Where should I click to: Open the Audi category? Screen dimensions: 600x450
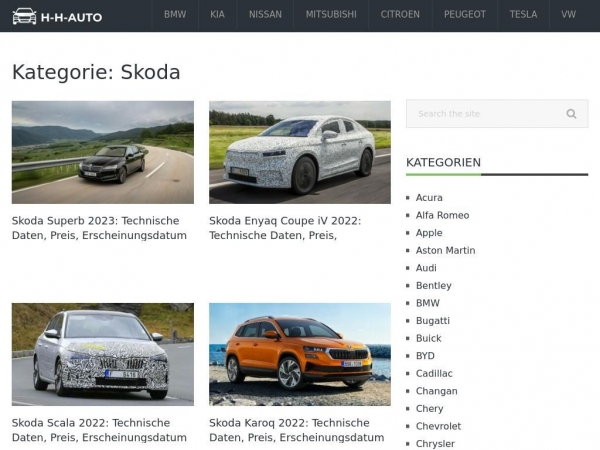[426, 268]
